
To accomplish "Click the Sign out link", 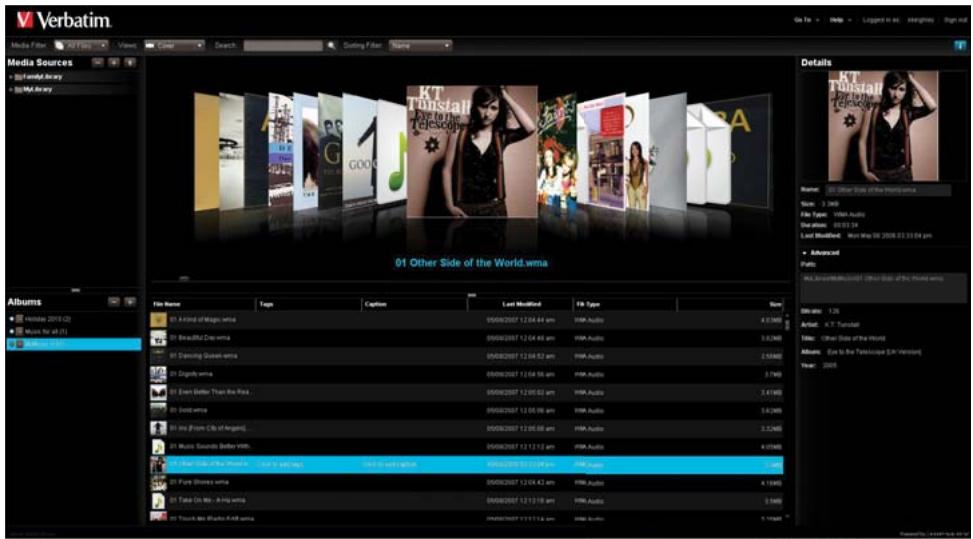I will pyautogui.click(x=955, y=20).
